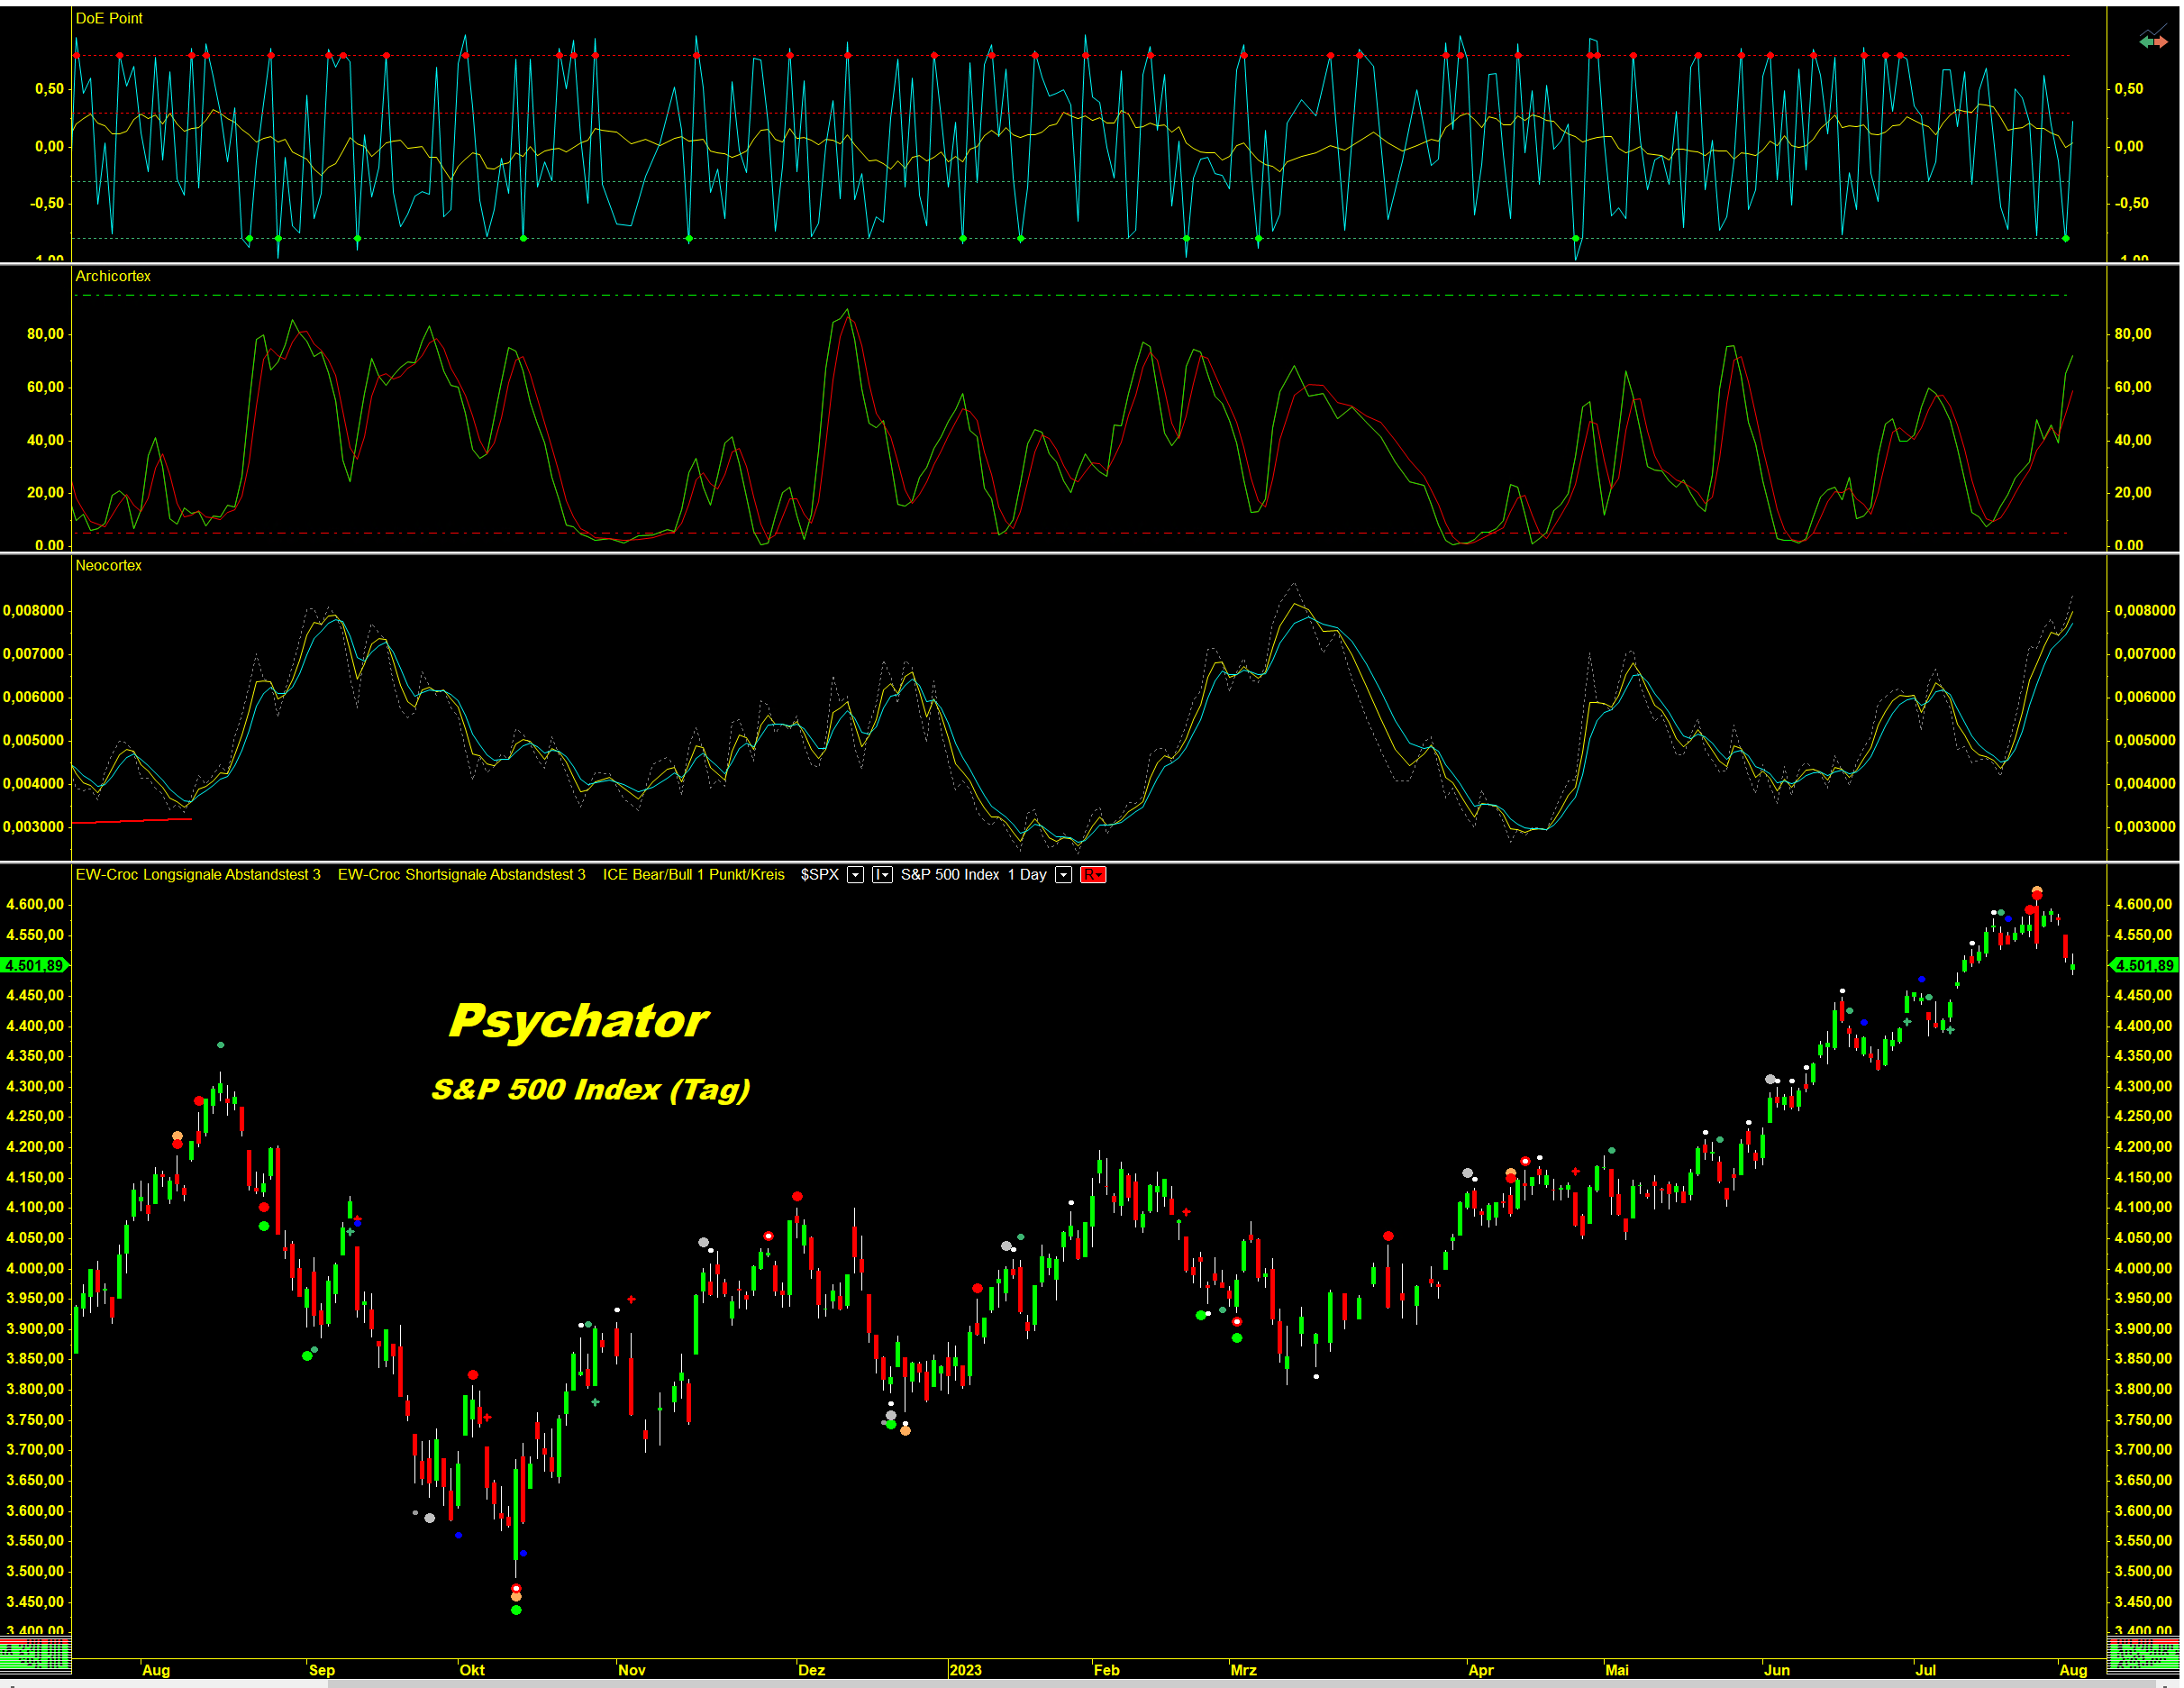Click the right-axis 4.501,89 price tag
The width and height of the screenshot is (2184, 1688).
tap(2143, 965)
